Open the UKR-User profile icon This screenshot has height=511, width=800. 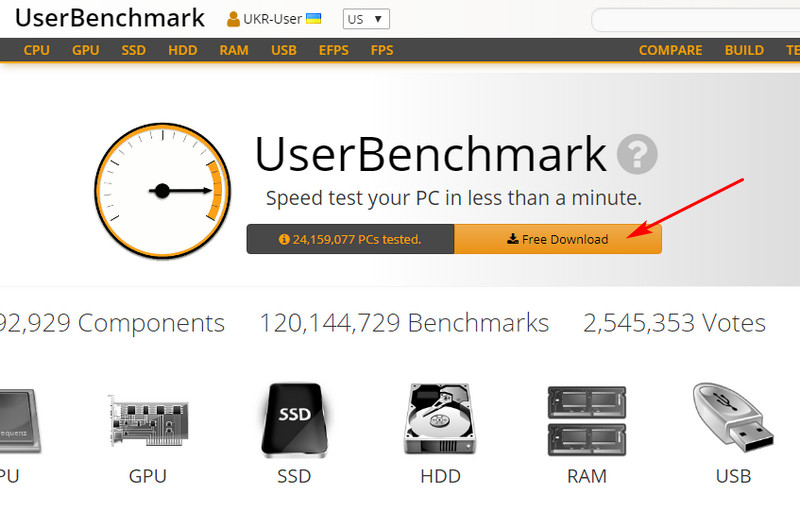click(233, 19)
